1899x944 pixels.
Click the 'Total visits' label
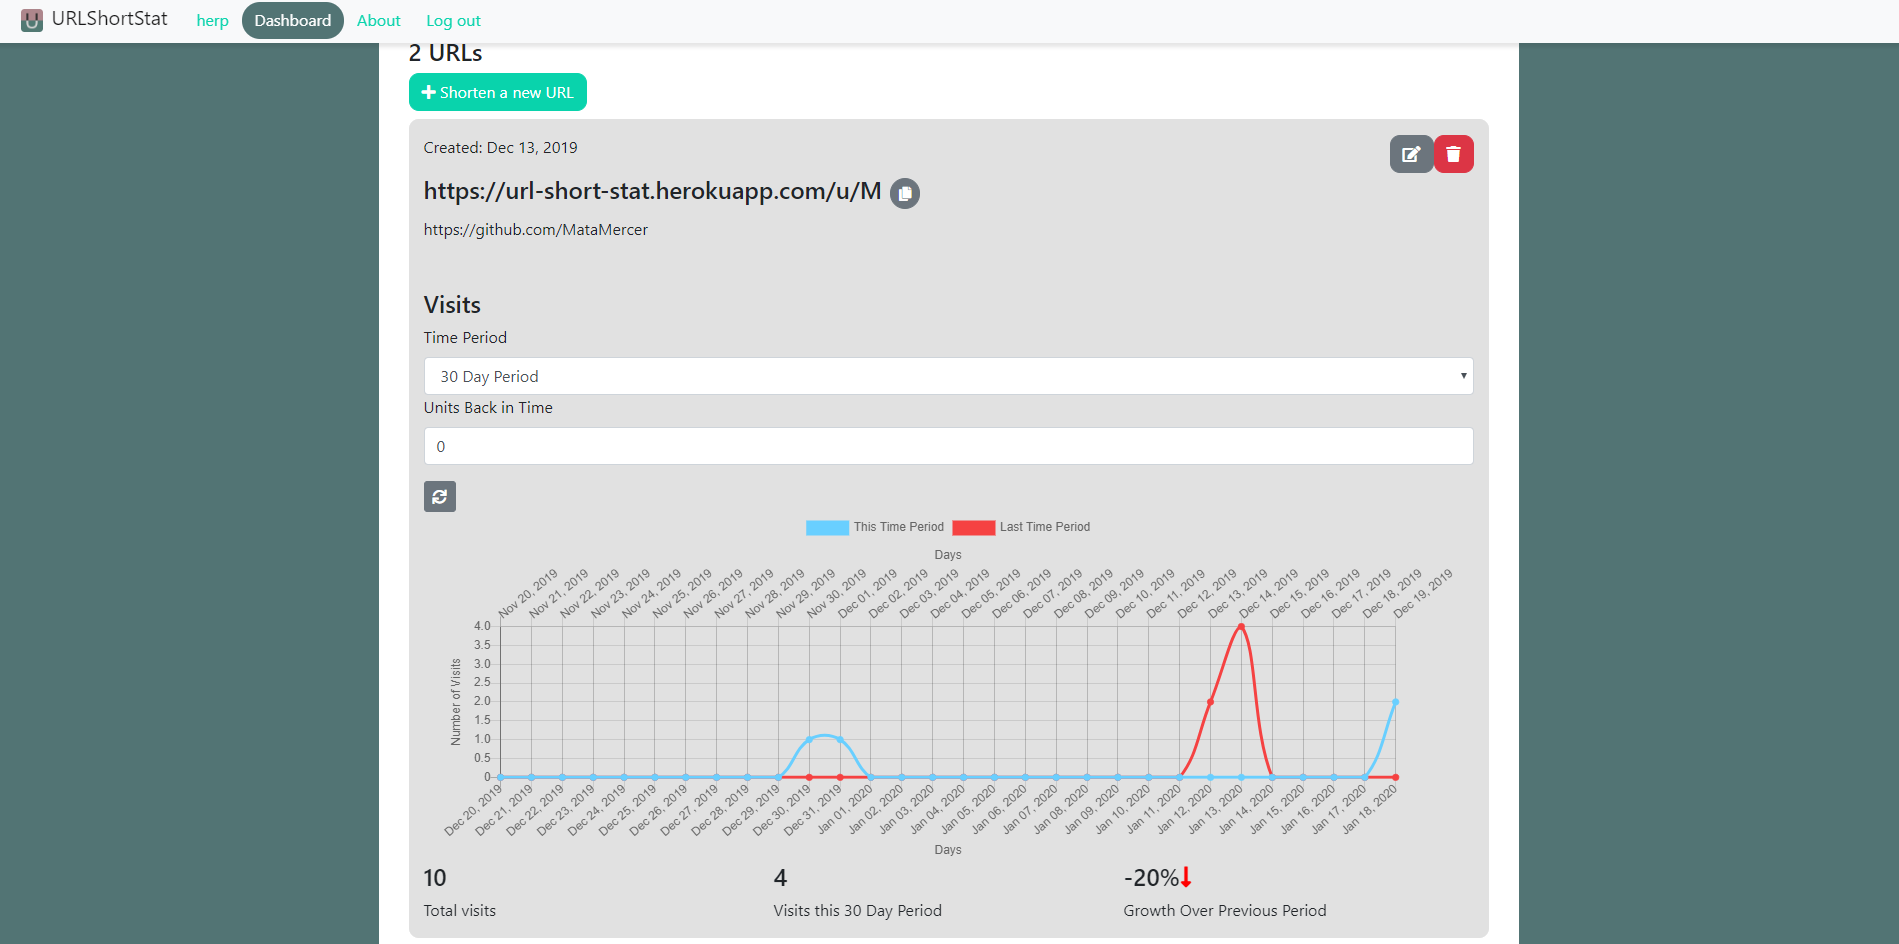pos(460,911)
